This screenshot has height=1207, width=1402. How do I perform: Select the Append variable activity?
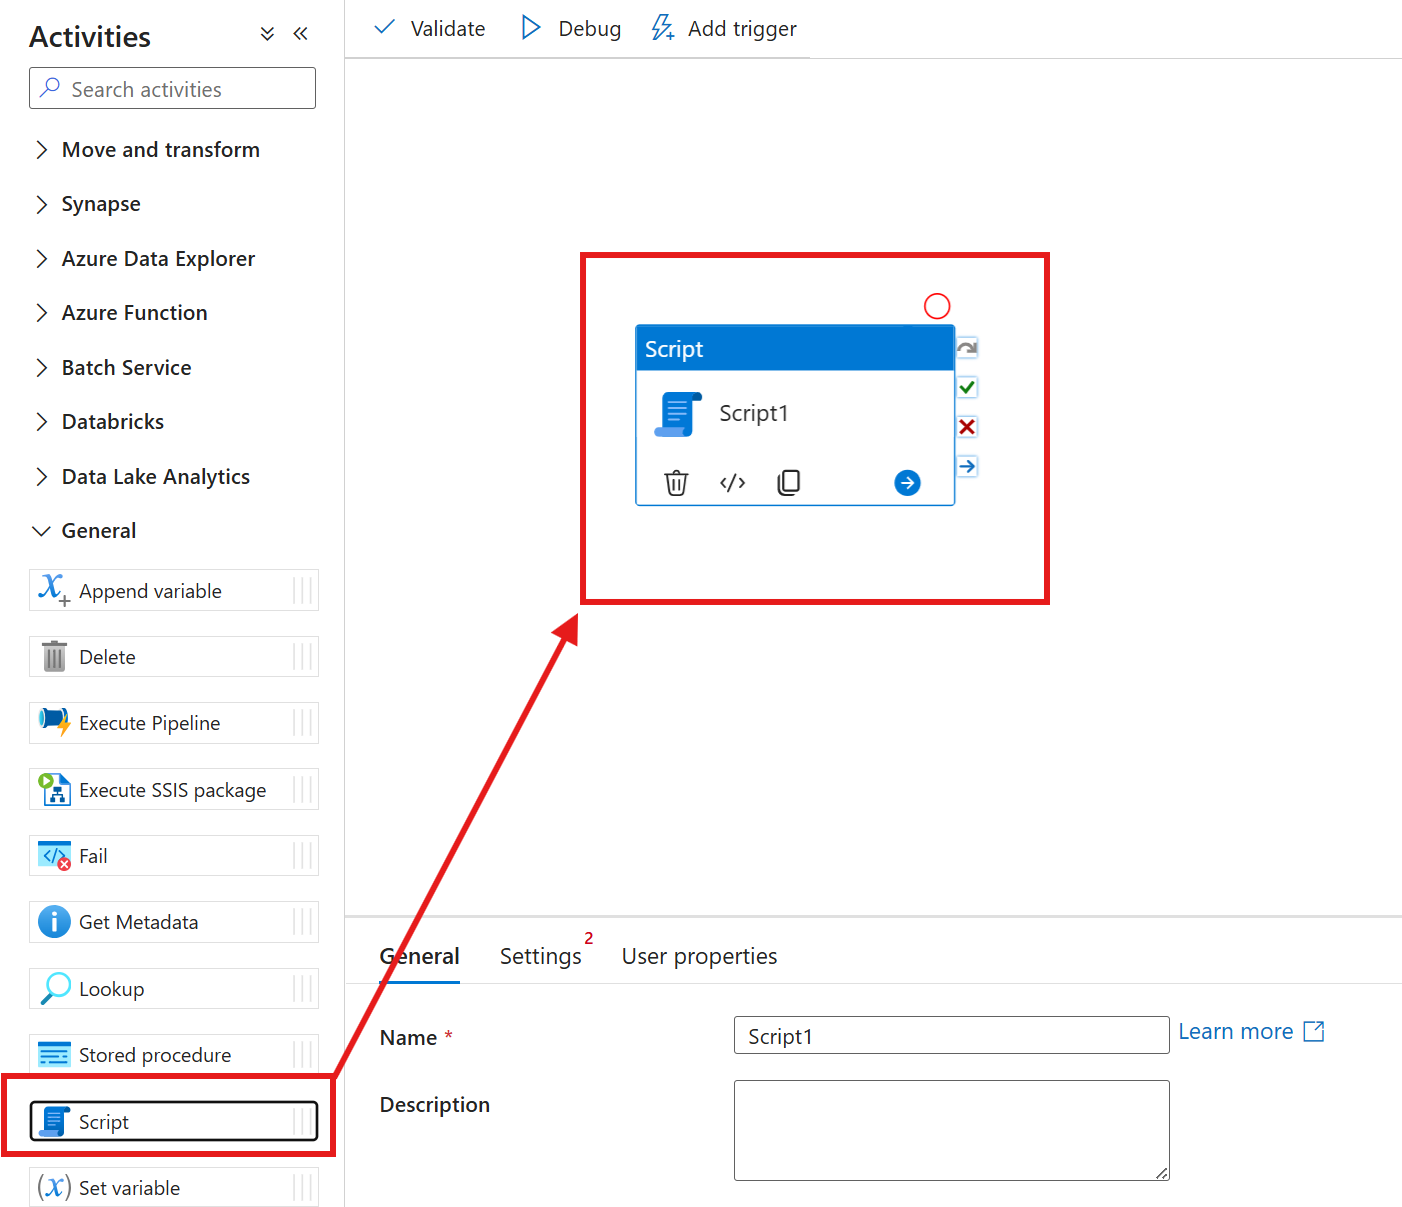[x=174, y=590]
